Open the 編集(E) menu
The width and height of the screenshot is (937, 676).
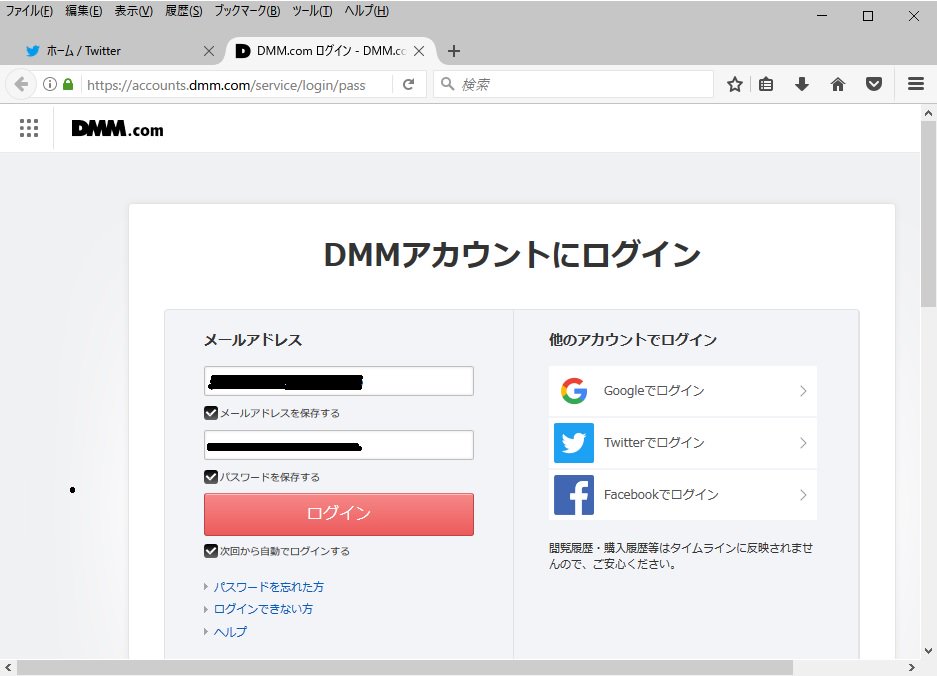pos(84,11)
